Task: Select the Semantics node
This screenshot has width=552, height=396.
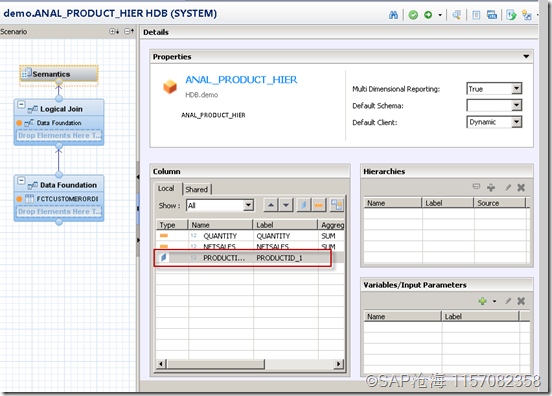Action: coord(59,74)
